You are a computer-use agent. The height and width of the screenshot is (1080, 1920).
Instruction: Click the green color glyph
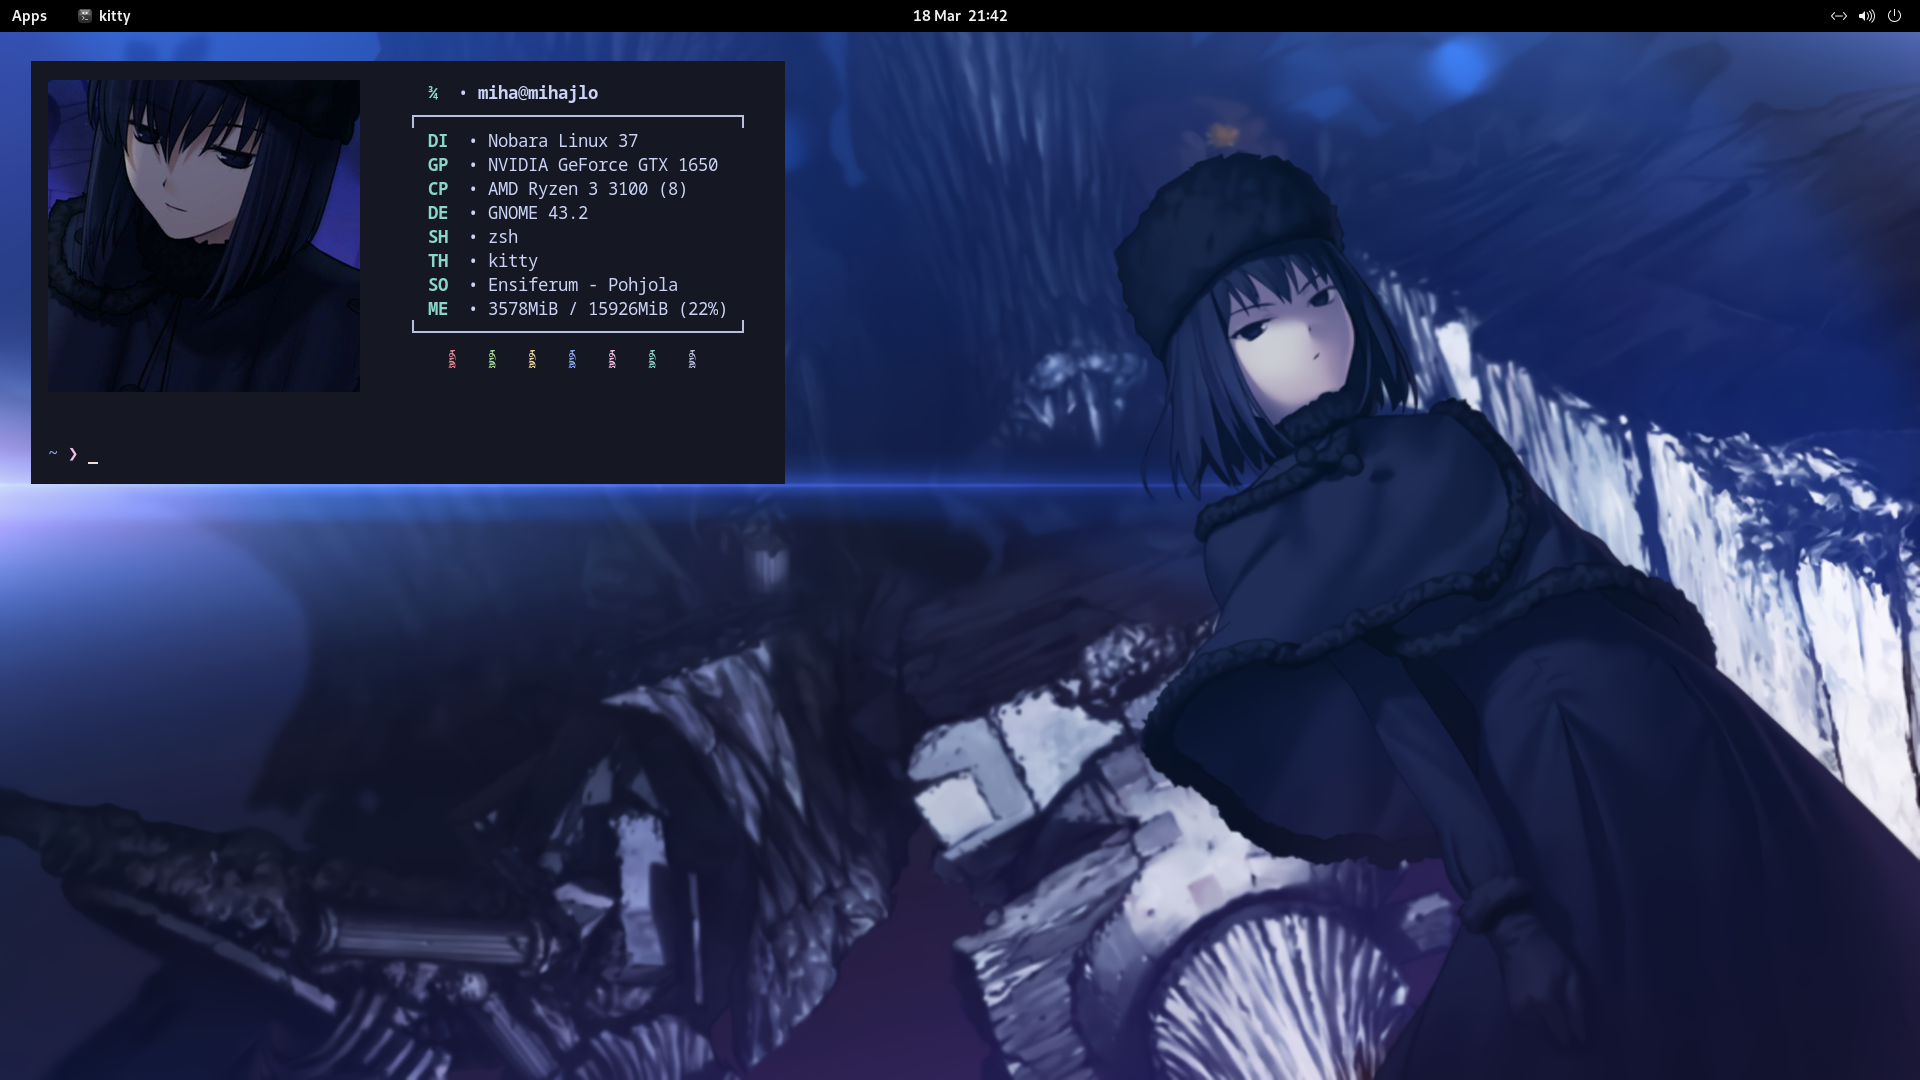[x=492, y=359]
